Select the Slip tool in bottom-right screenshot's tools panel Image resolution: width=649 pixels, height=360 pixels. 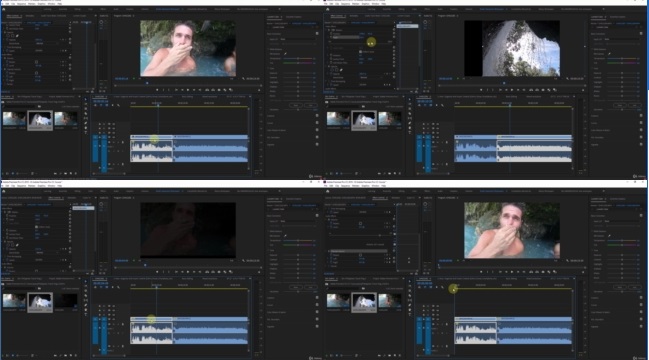(x=410, y=300)
